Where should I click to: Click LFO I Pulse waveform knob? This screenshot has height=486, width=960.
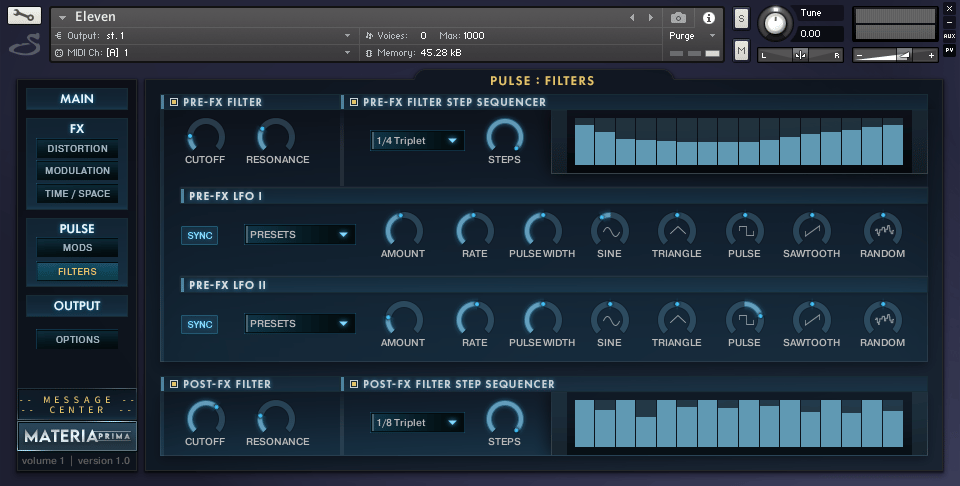pyautogui.click(x=744, y=231)
